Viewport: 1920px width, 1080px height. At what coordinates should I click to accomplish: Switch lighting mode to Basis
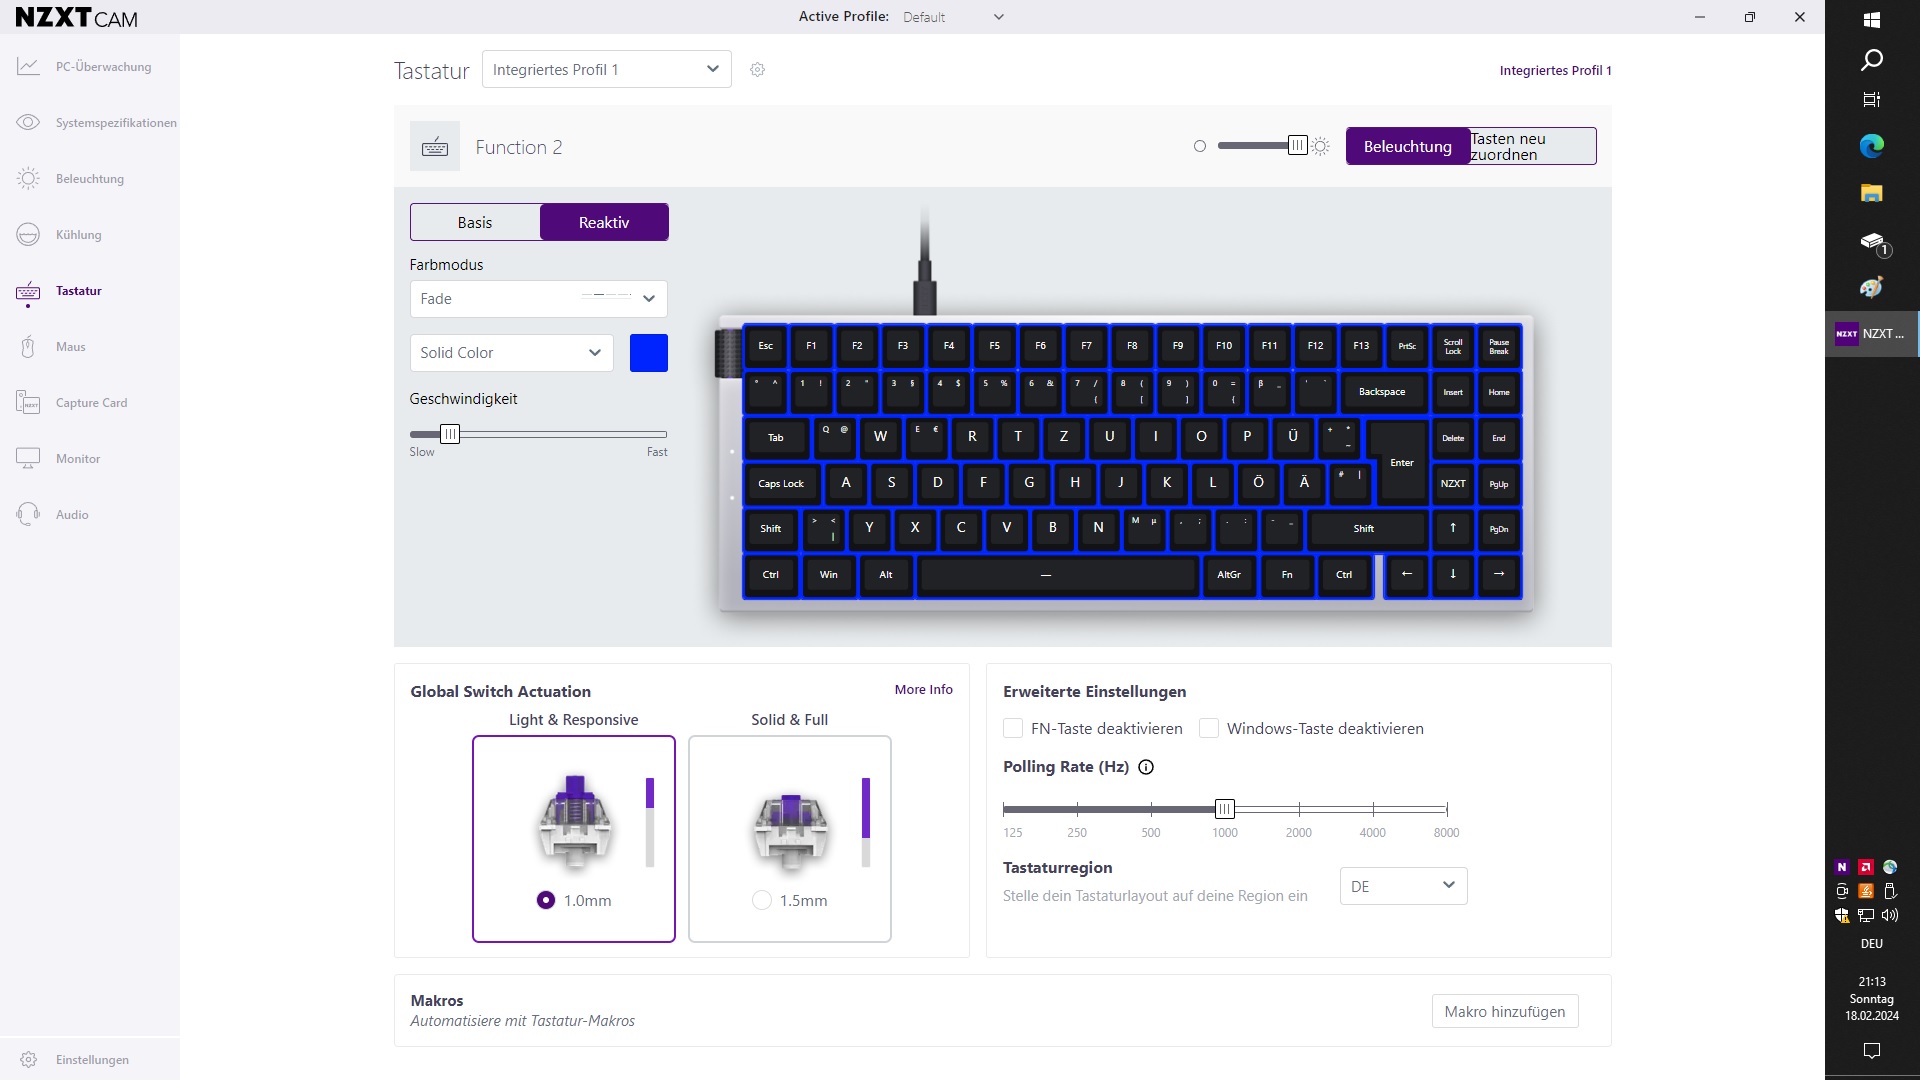(x=475, y=222)
